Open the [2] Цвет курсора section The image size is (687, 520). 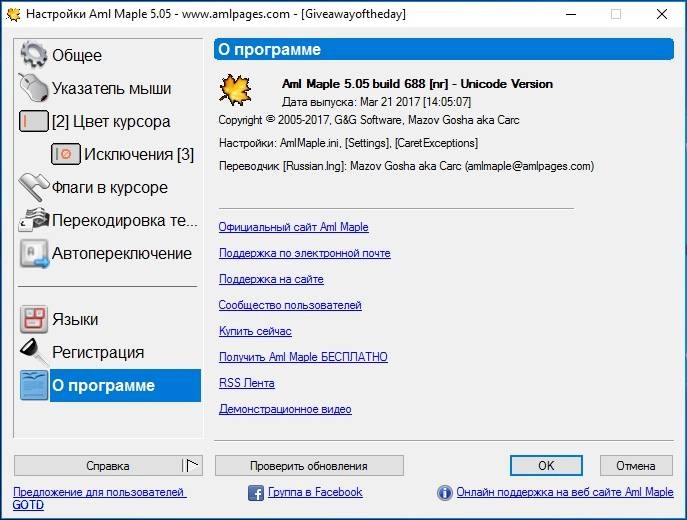click(109, 121)
